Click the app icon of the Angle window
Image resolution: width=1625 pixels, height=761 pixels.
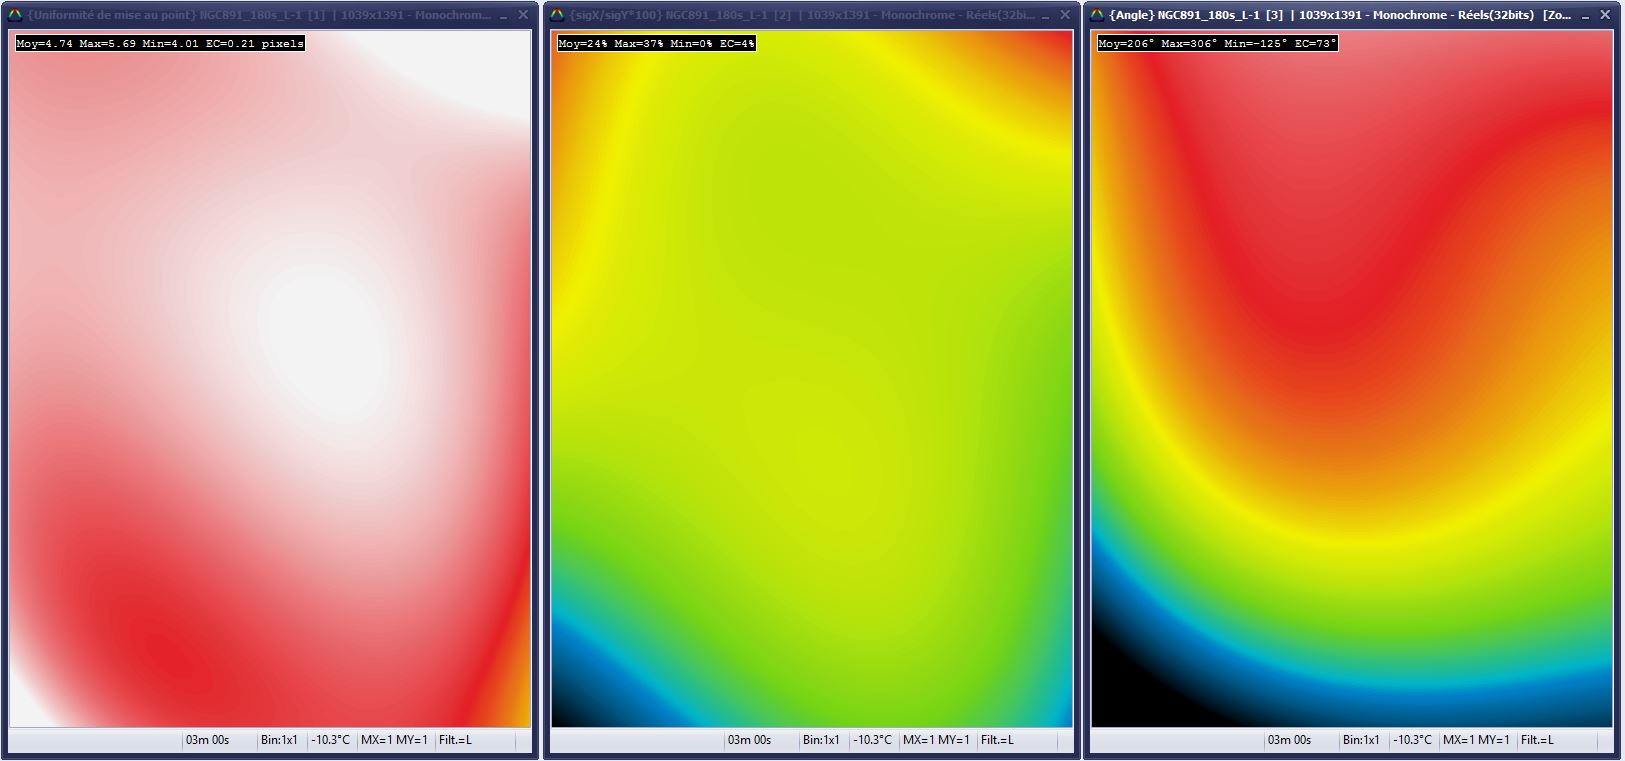(1097, 15)
